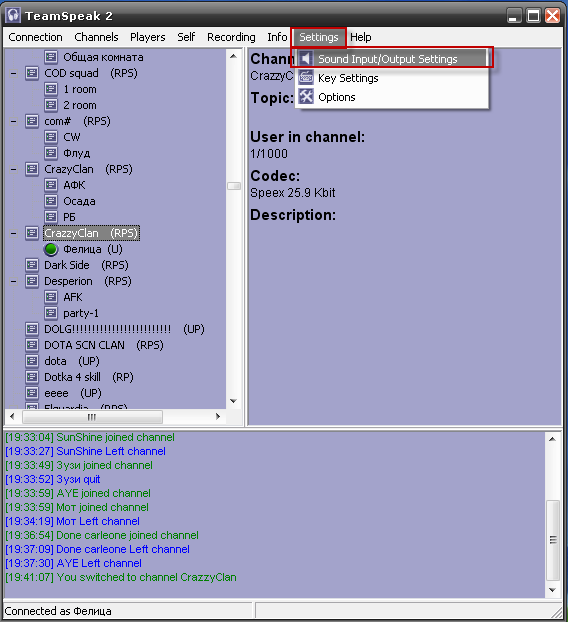Choose Sound Input/Output Settings
Image resolution: width=568 pixels, height=622 pixels.
pos(392,59)
